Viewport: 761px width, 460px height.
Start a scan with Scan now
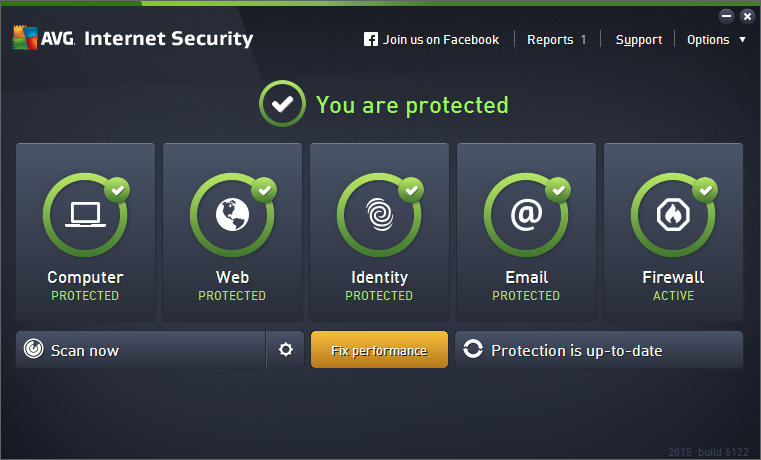coord(85,350)
